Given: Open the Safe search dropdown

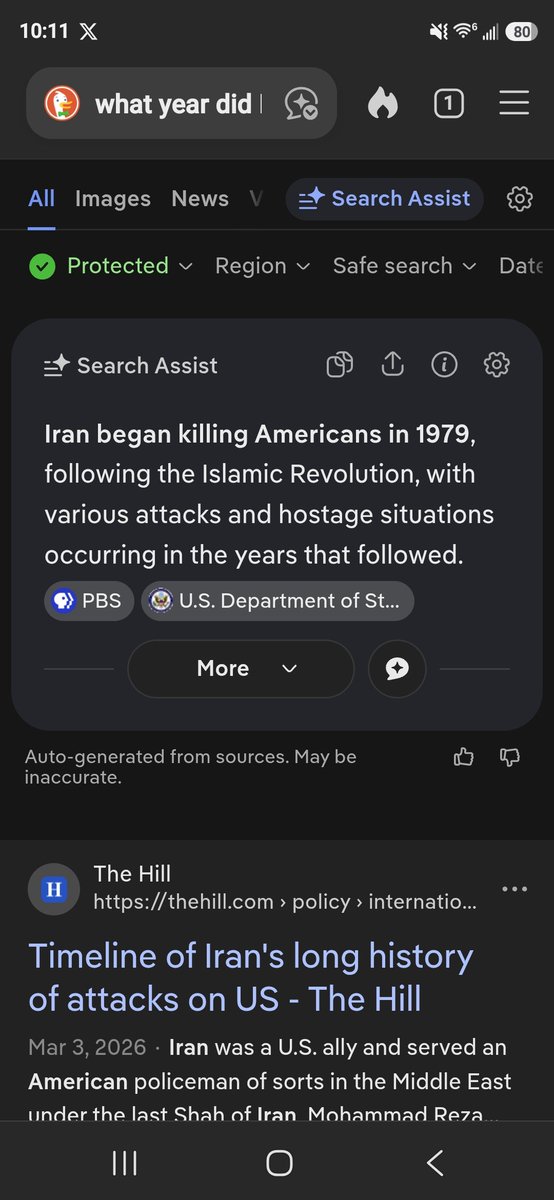Looking at the screenshot, I should 406,266.
